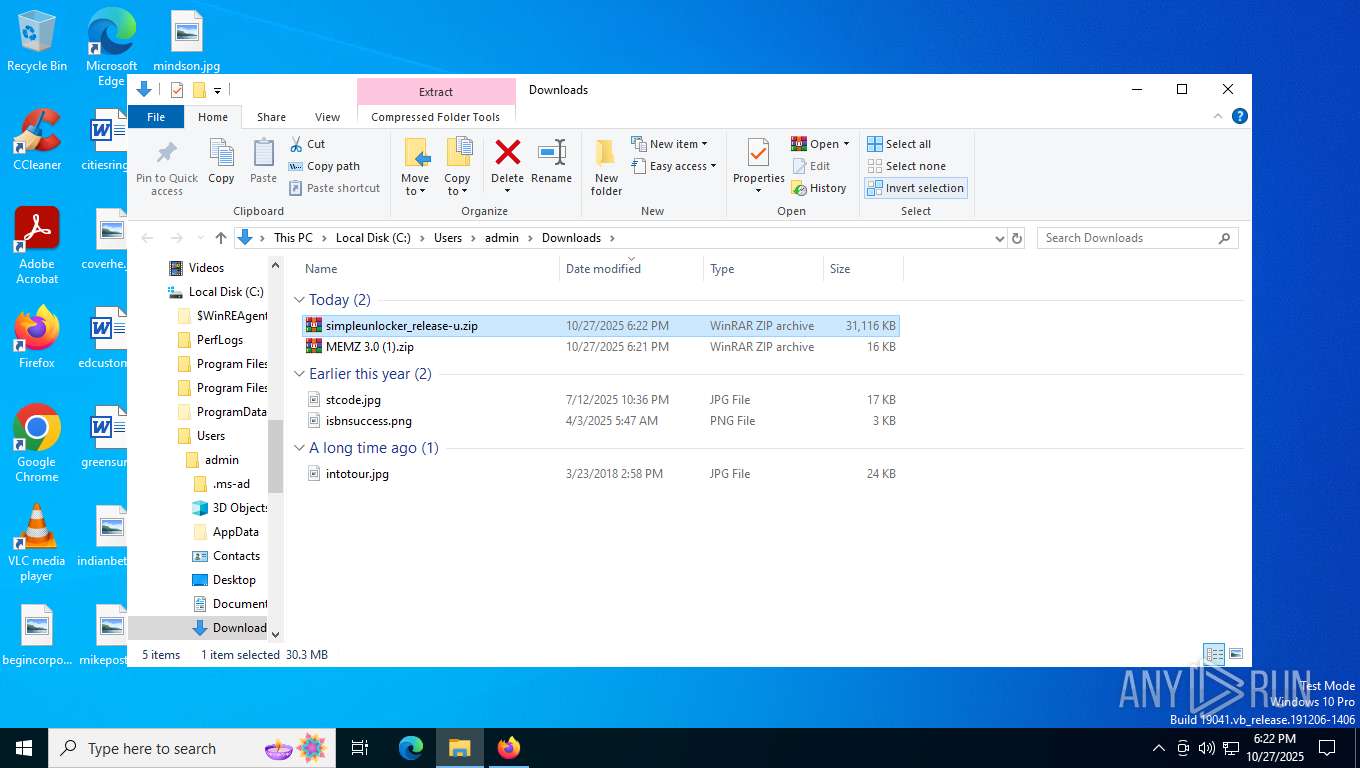The image size is (1360, 768).
Task: Switch to Large icons view in status bar
Action: 1236,655
